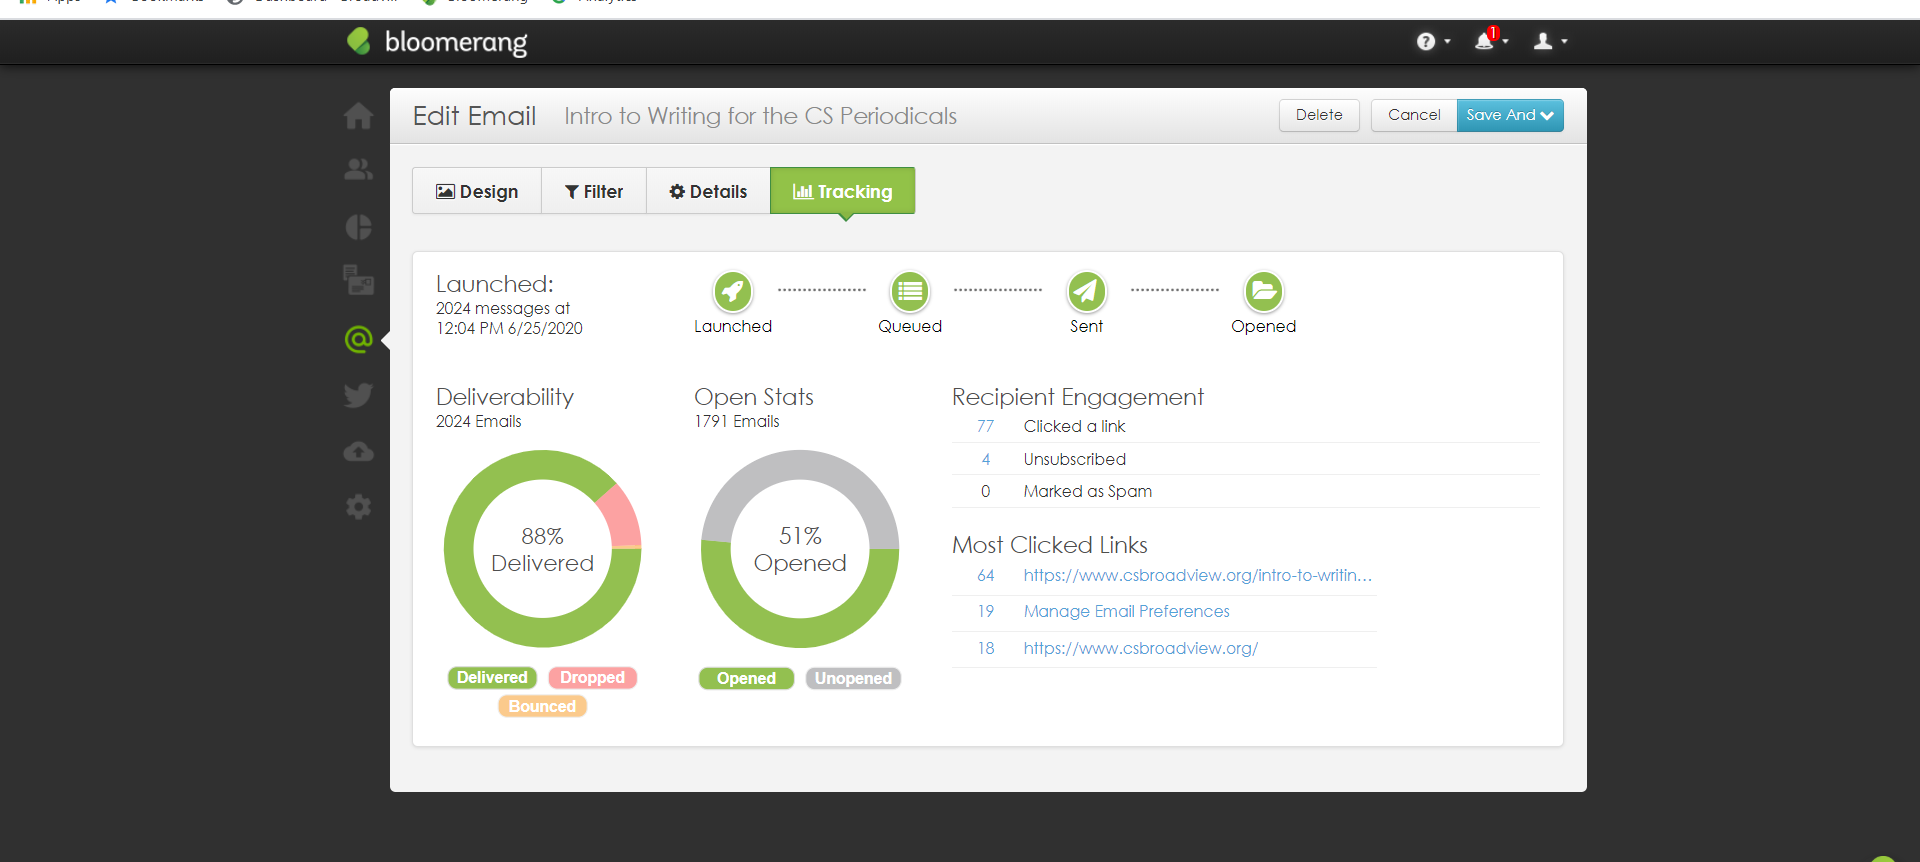Viewport: 1920px width, 862px height.
Task: Switch to the Filter tab
Action: coord(594,191)
